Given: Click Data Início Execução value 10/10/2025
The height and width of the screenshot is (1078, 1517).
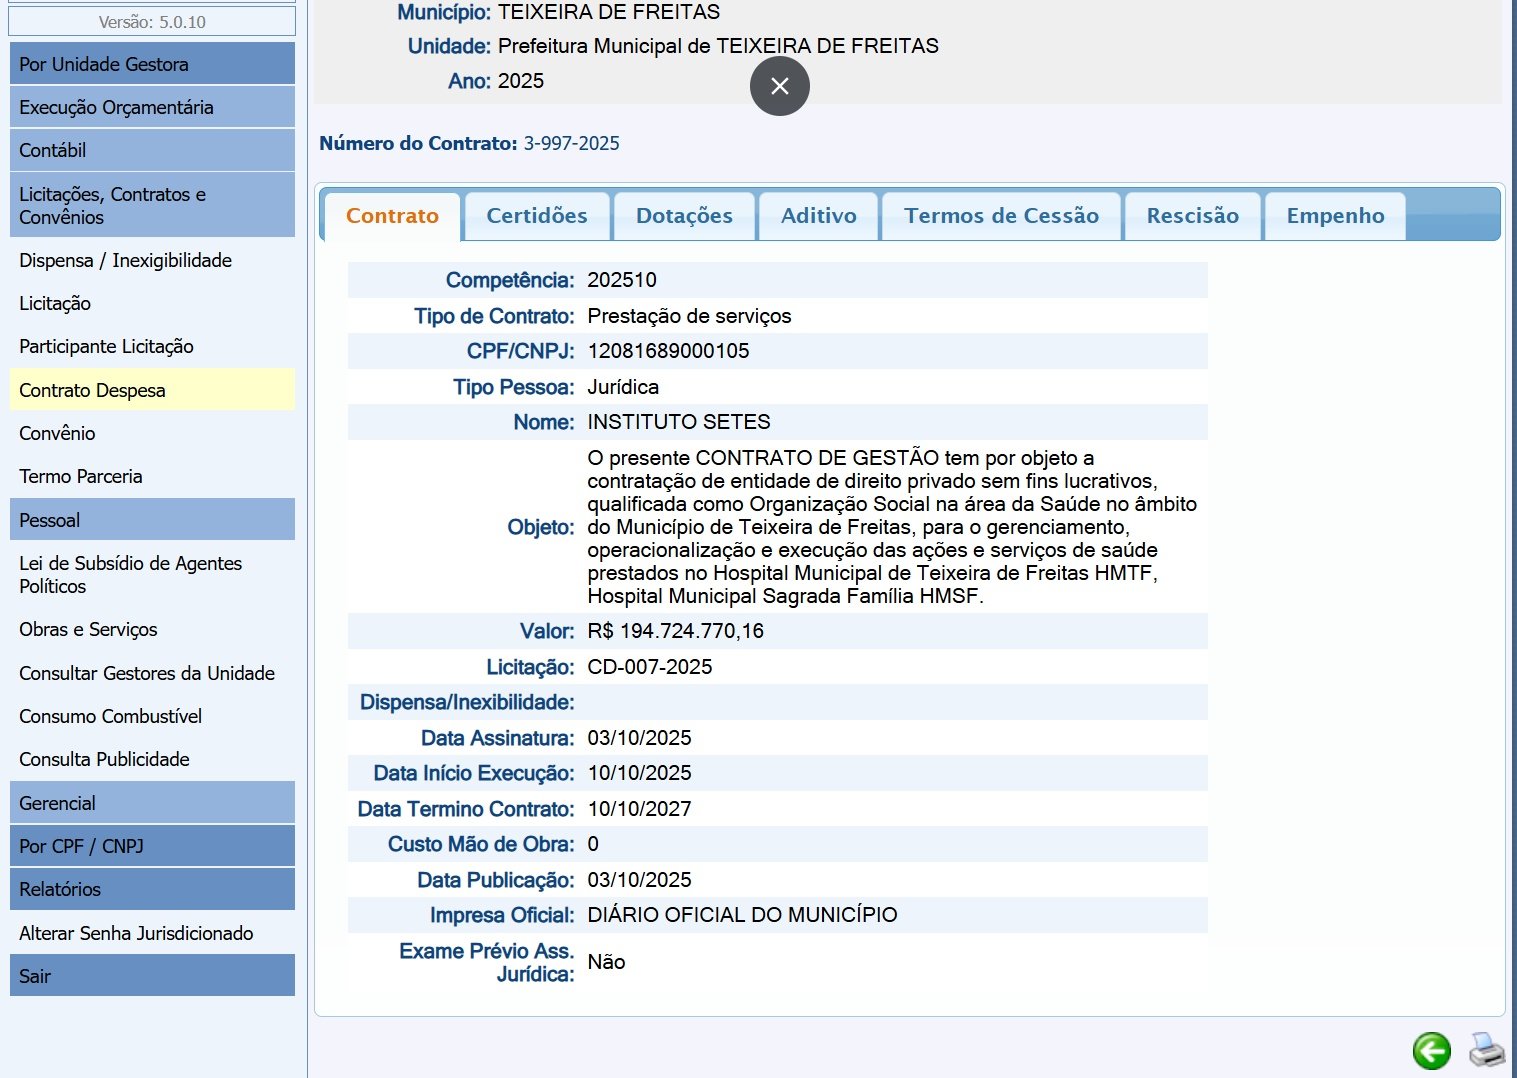Looking at the screenshot, I should click(639, 773).
